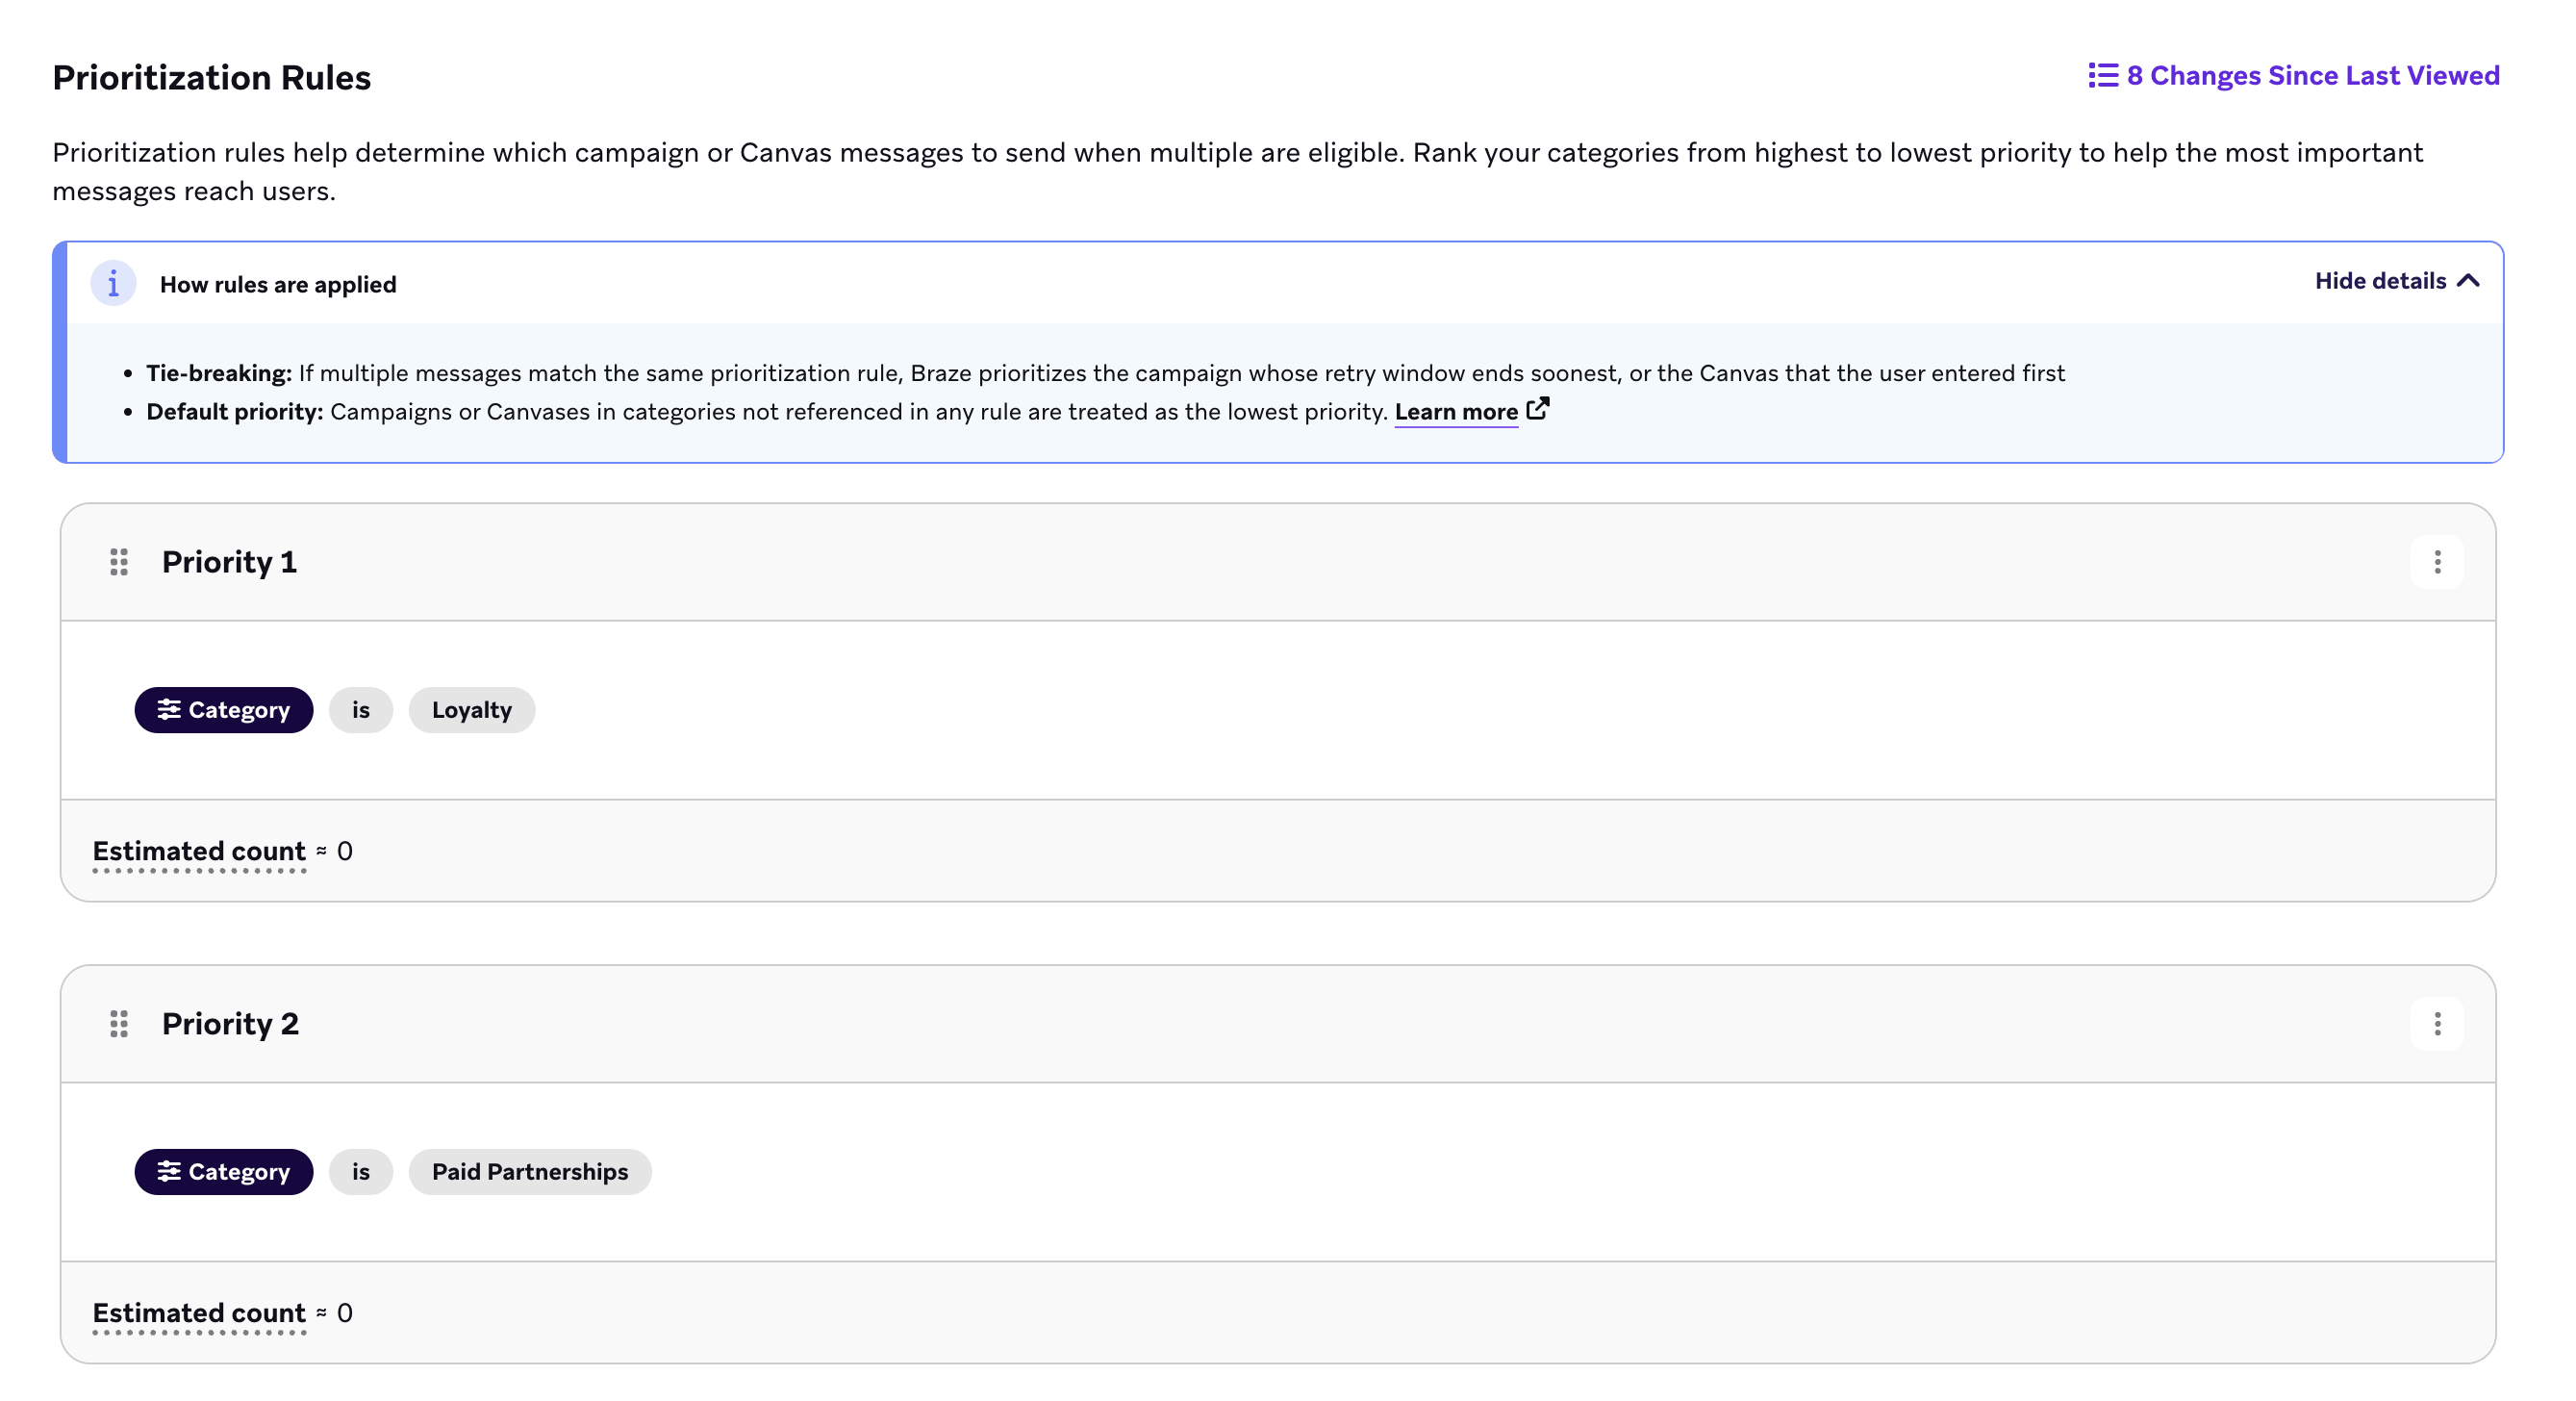Open Priority 2 three-dot options menu
The width and height of the screenshot is (2576, 1401).
click(x=2437, y=1024)
